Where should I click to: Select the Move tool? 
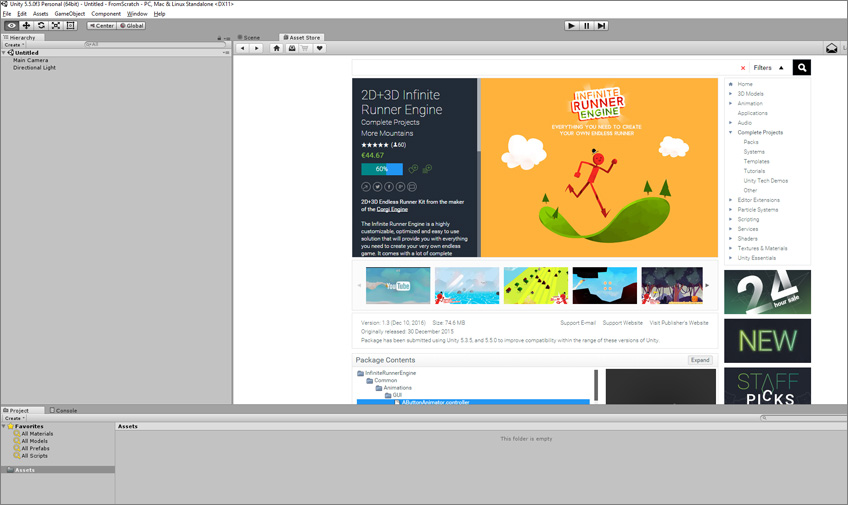tap(26, 25)
